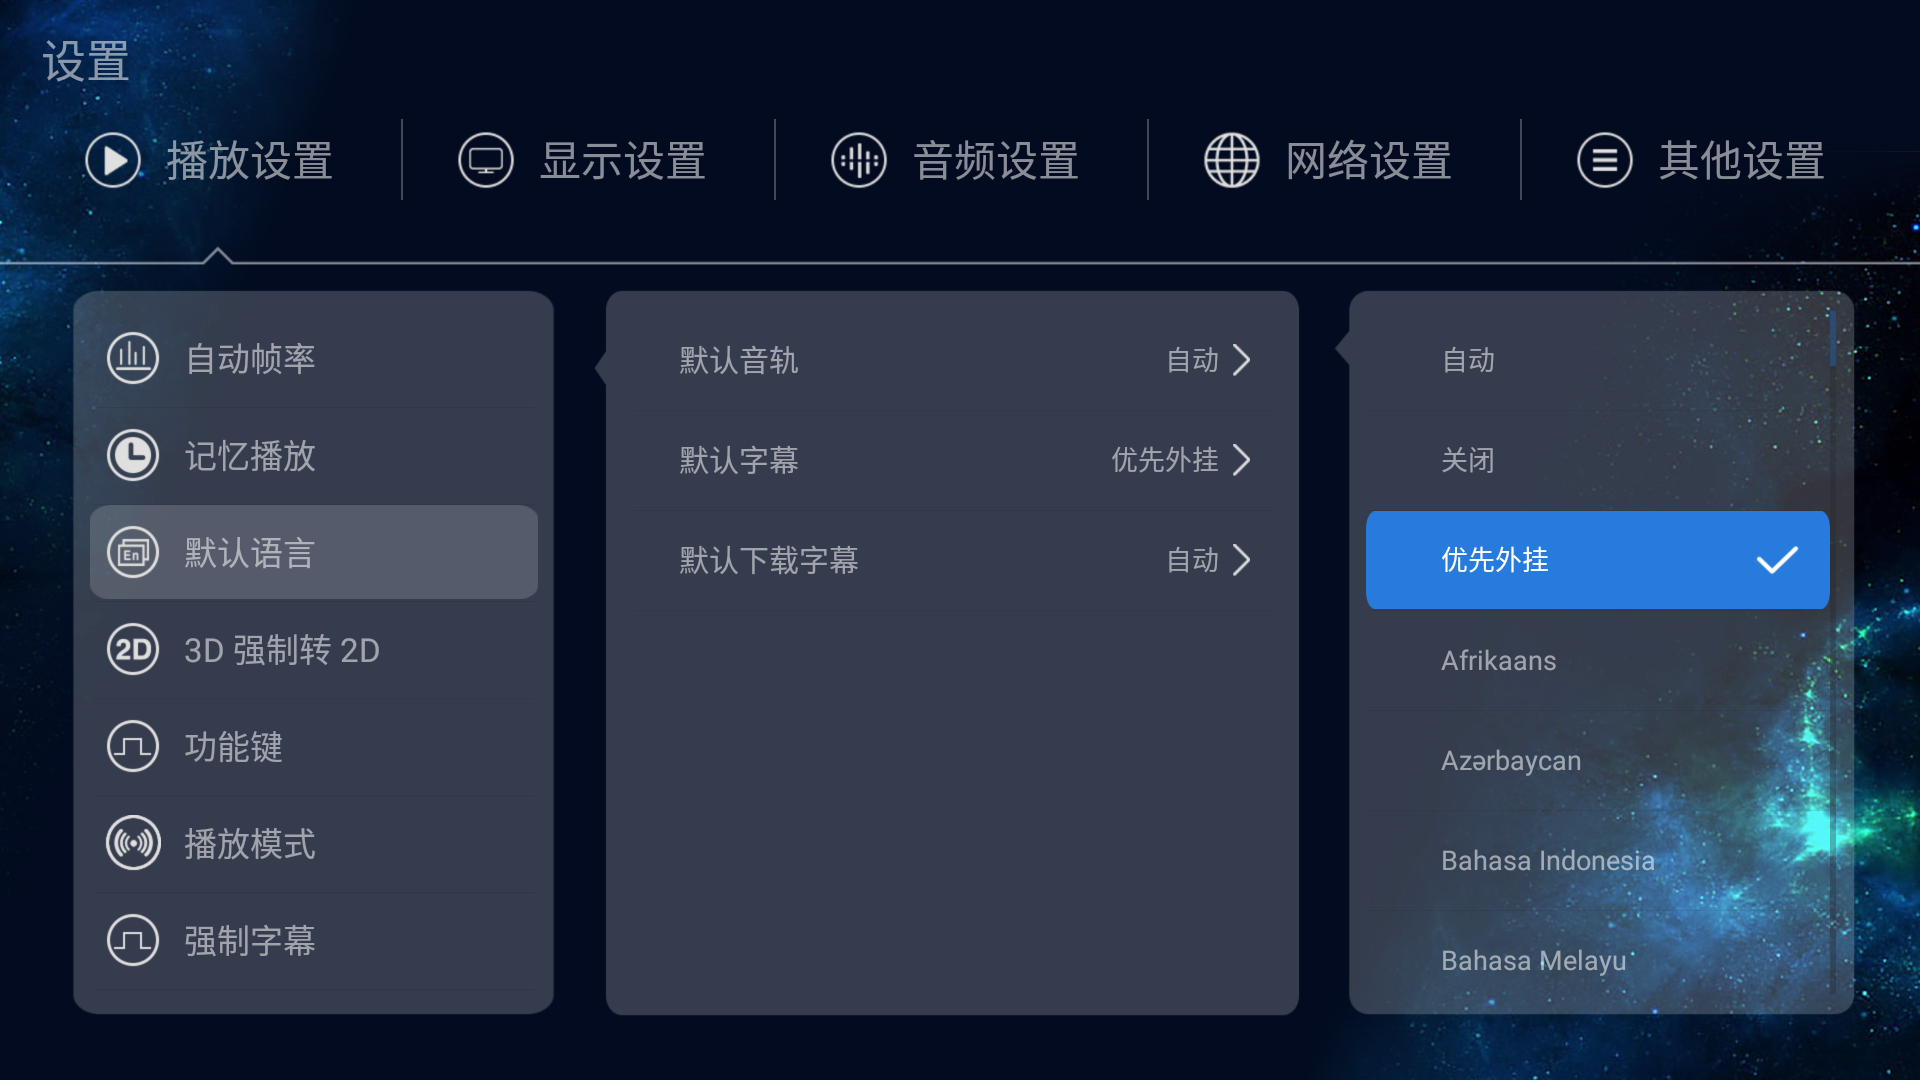Viewport: 1920px width, 1080px height.
Task: Click the language list scrollbar
Action: pyautogui.click(x=1833, y=340)
